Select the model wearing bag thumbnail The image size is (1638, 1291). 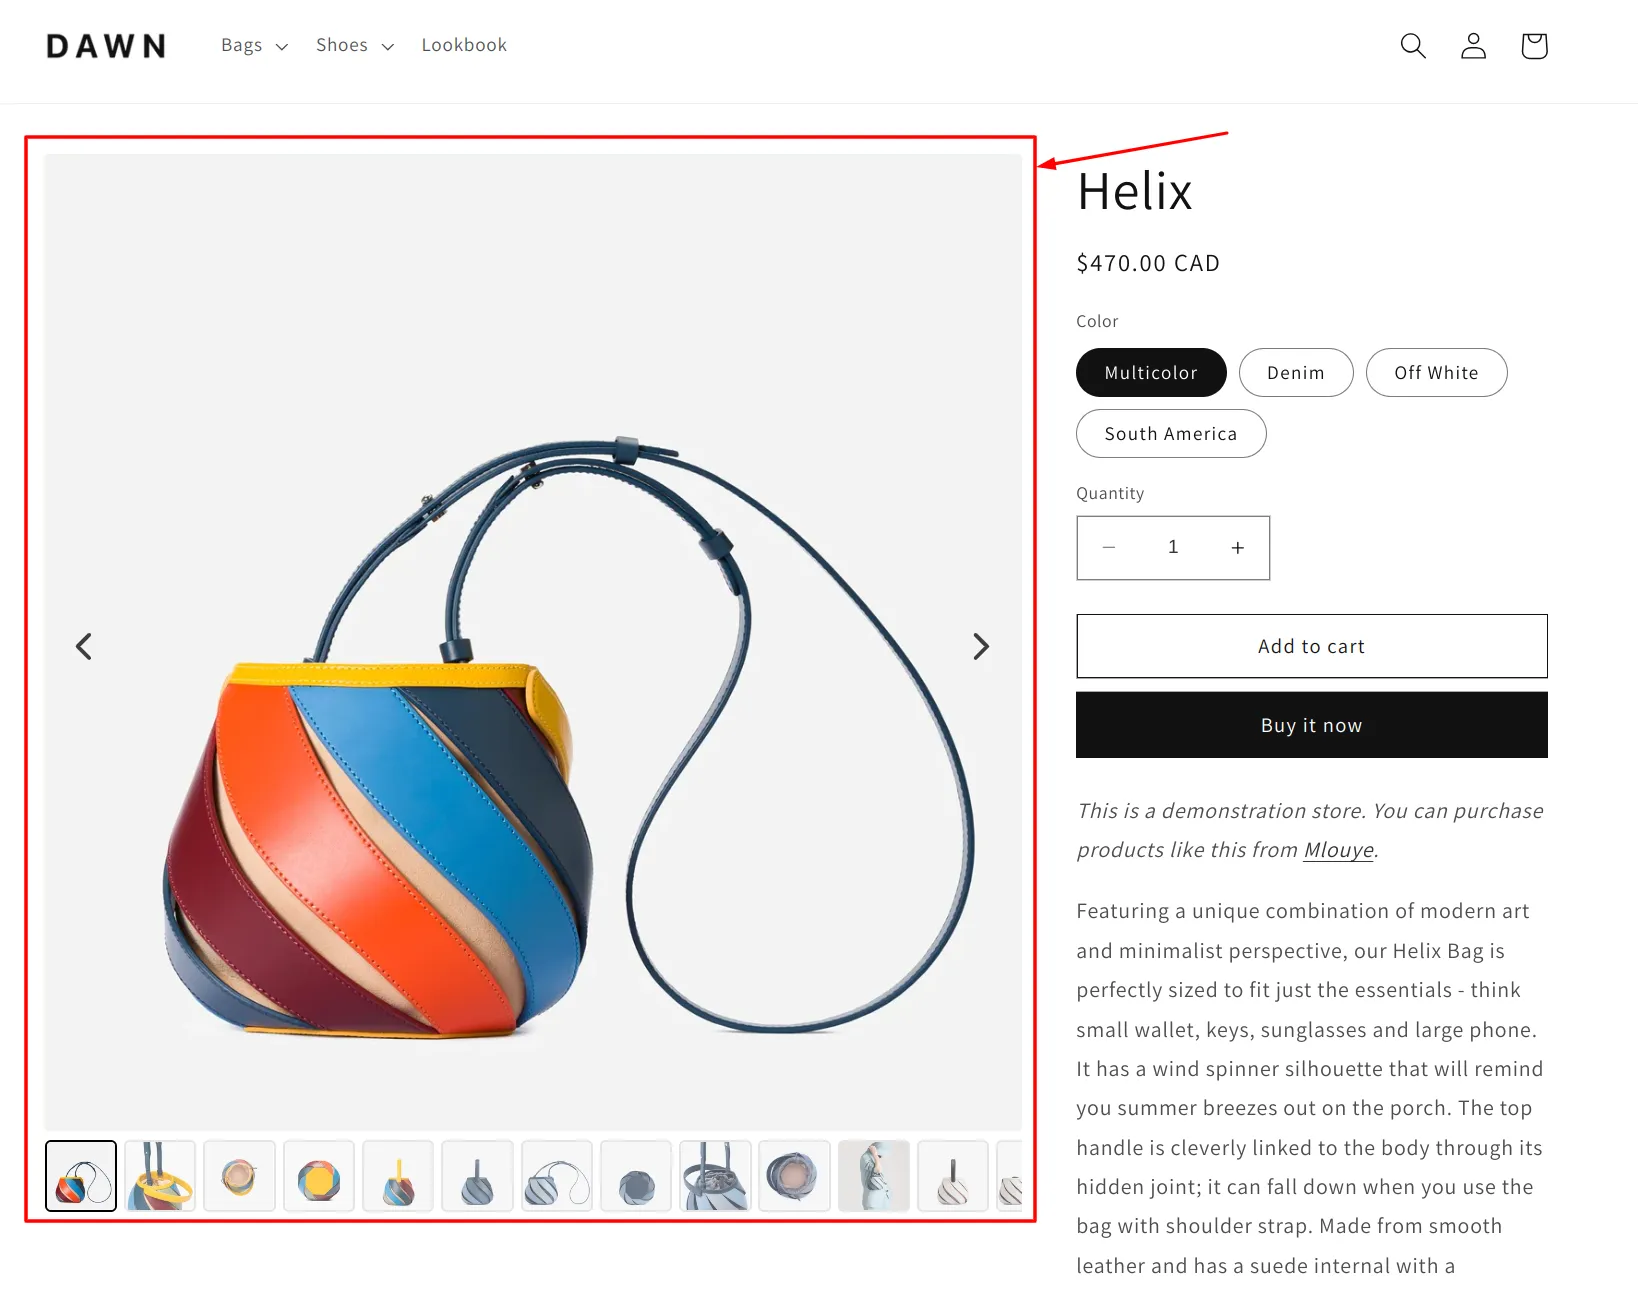tap(874, 1176)
